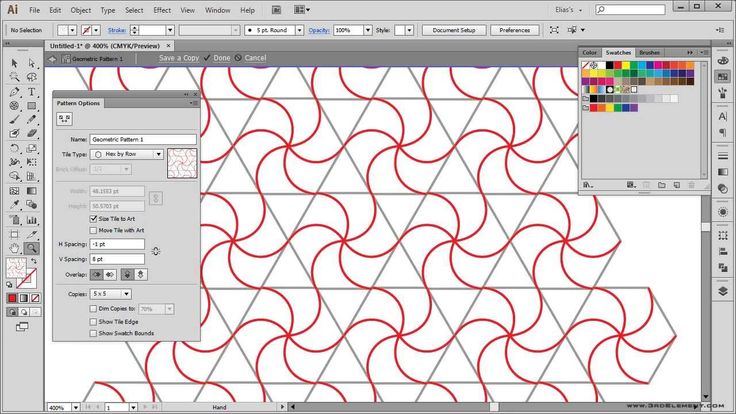
Task: Open the Copies 5 x 5 dropdown
Action: coord(111,294)
